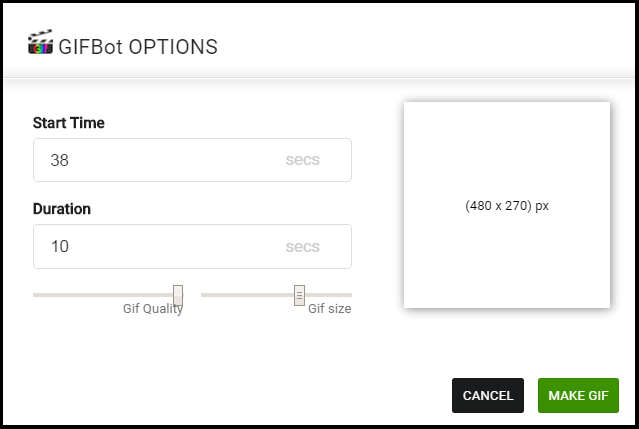Click the secs unit in Duration field

[x=302, y=246]
